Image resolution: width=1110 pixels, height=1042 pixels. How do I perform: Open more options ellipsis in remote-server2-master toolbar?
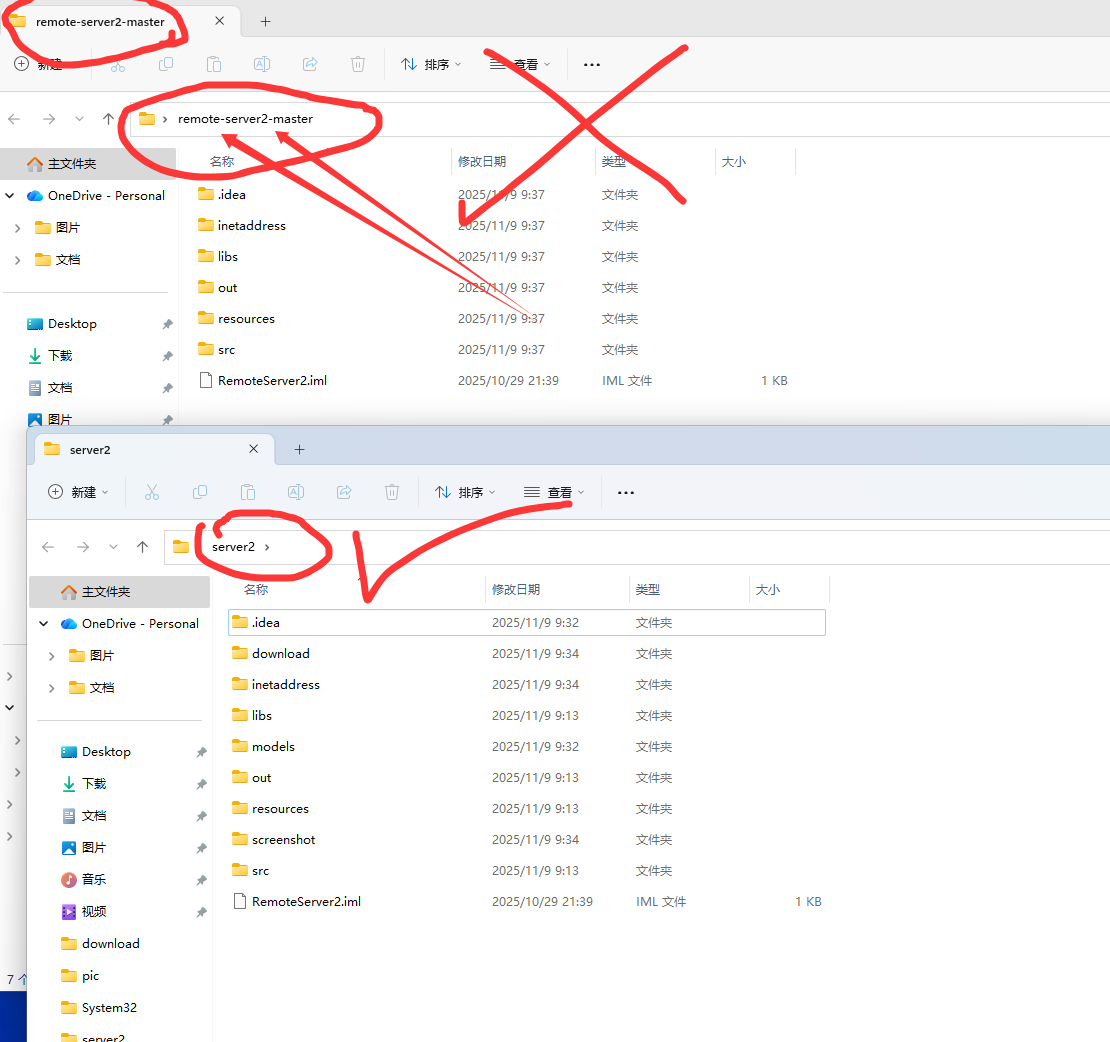tap(592, 64)
